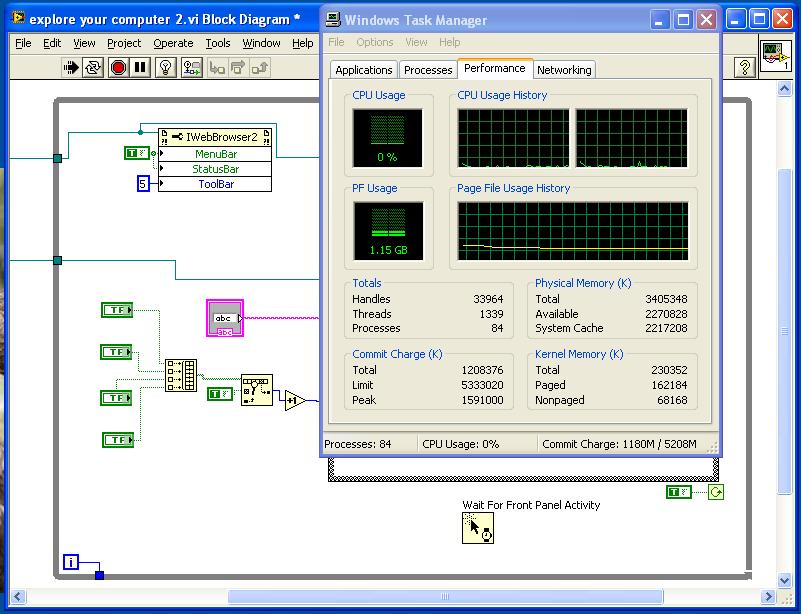Select the Performance tab
The image size is (801, 614).
tap(494, 68)
